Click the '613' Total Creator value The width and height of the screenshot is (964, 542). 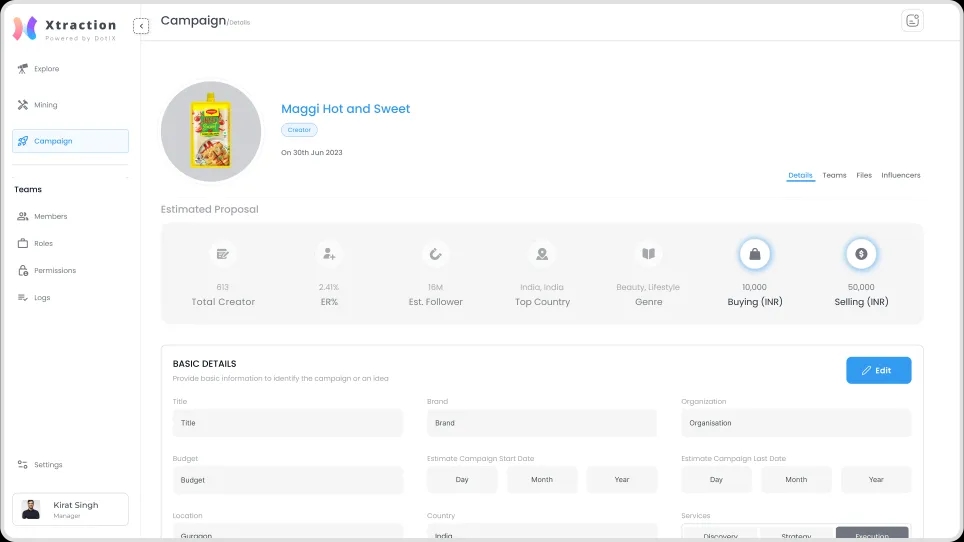coord(223,288)
